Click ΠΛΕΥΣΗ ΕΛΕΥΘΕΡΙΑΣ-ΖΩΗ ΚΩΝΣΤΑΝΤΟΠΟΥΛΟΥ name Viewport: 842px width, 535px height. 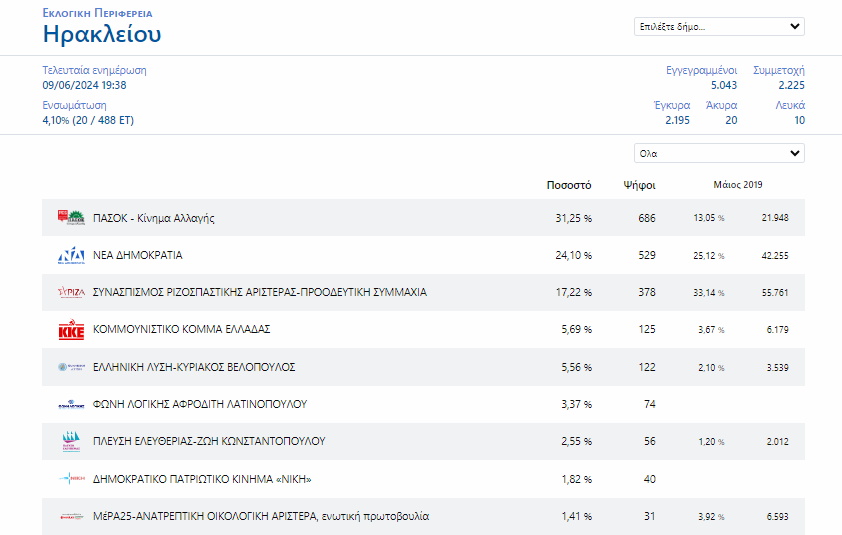[x=209, y=441]
